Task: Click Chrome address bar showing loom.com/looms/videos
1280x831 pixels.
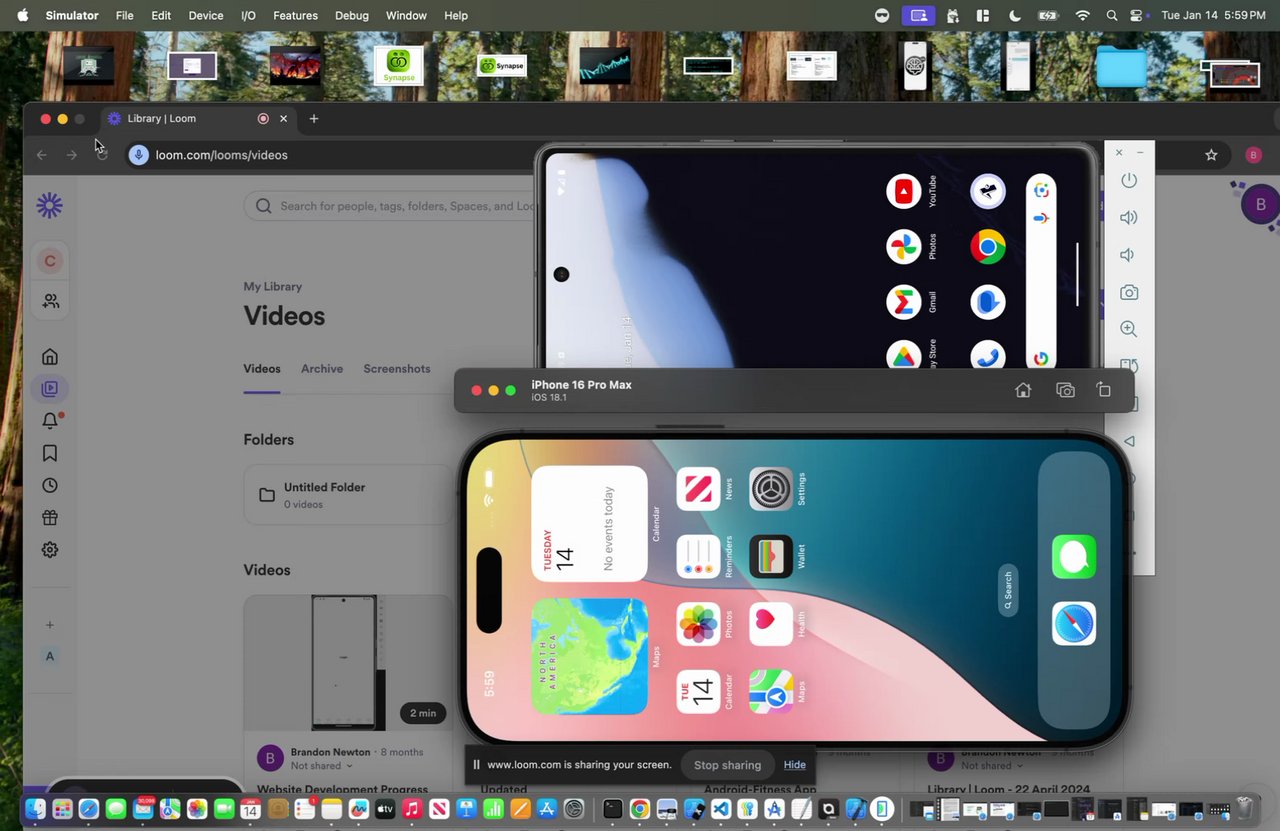Action: click(x=222, y=155)
